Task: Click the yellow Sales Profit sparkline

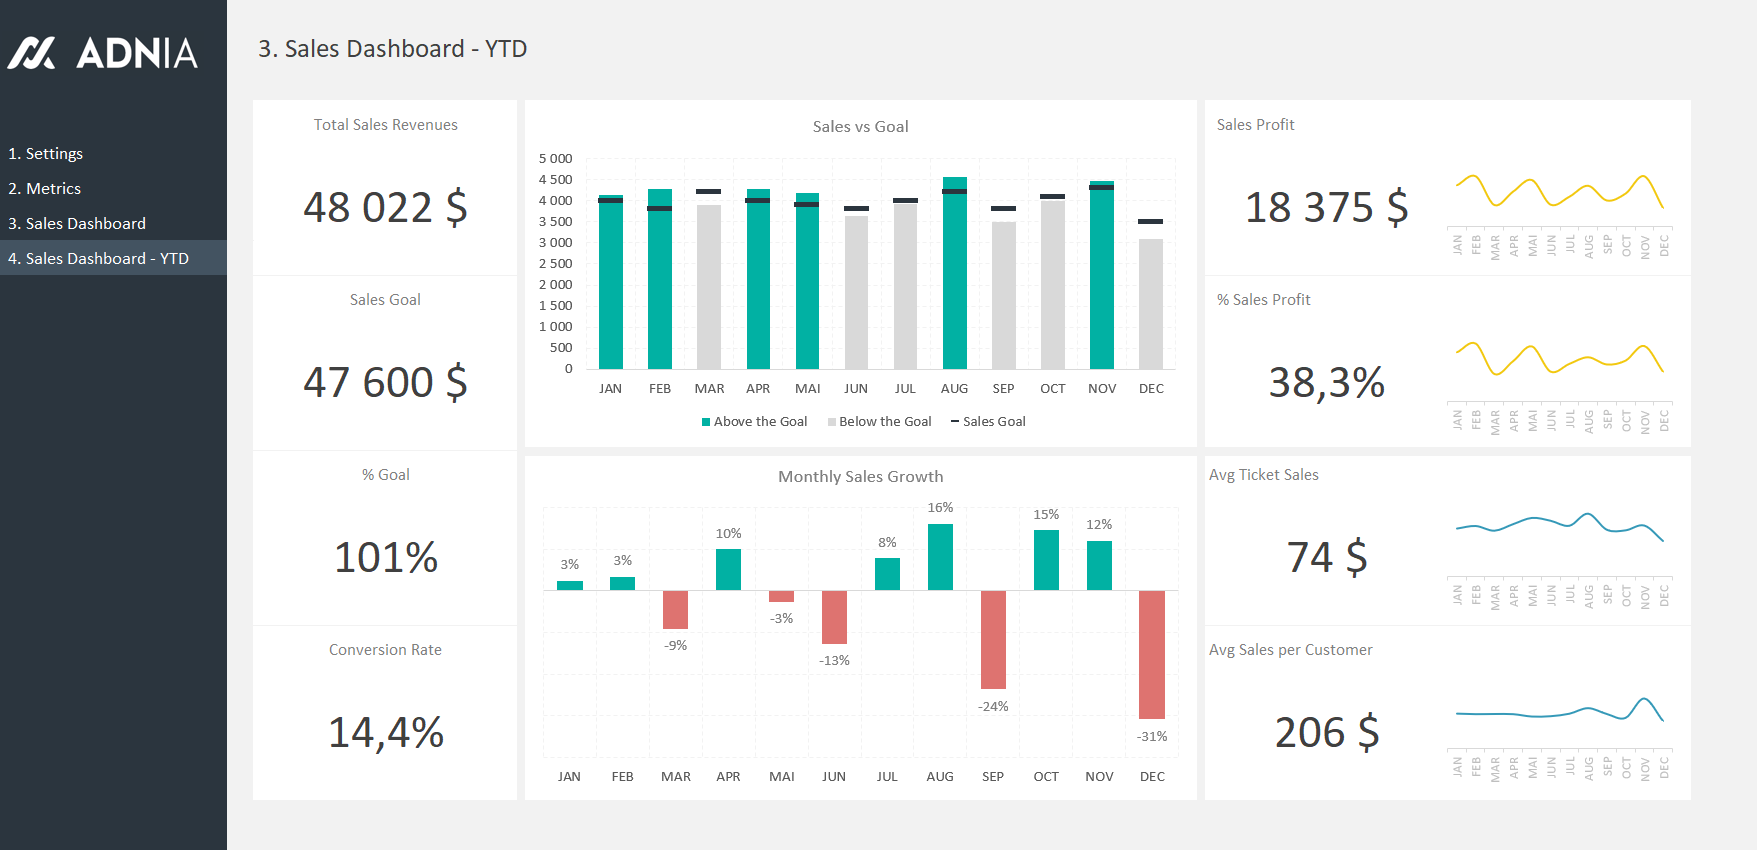Action: 1559,191
